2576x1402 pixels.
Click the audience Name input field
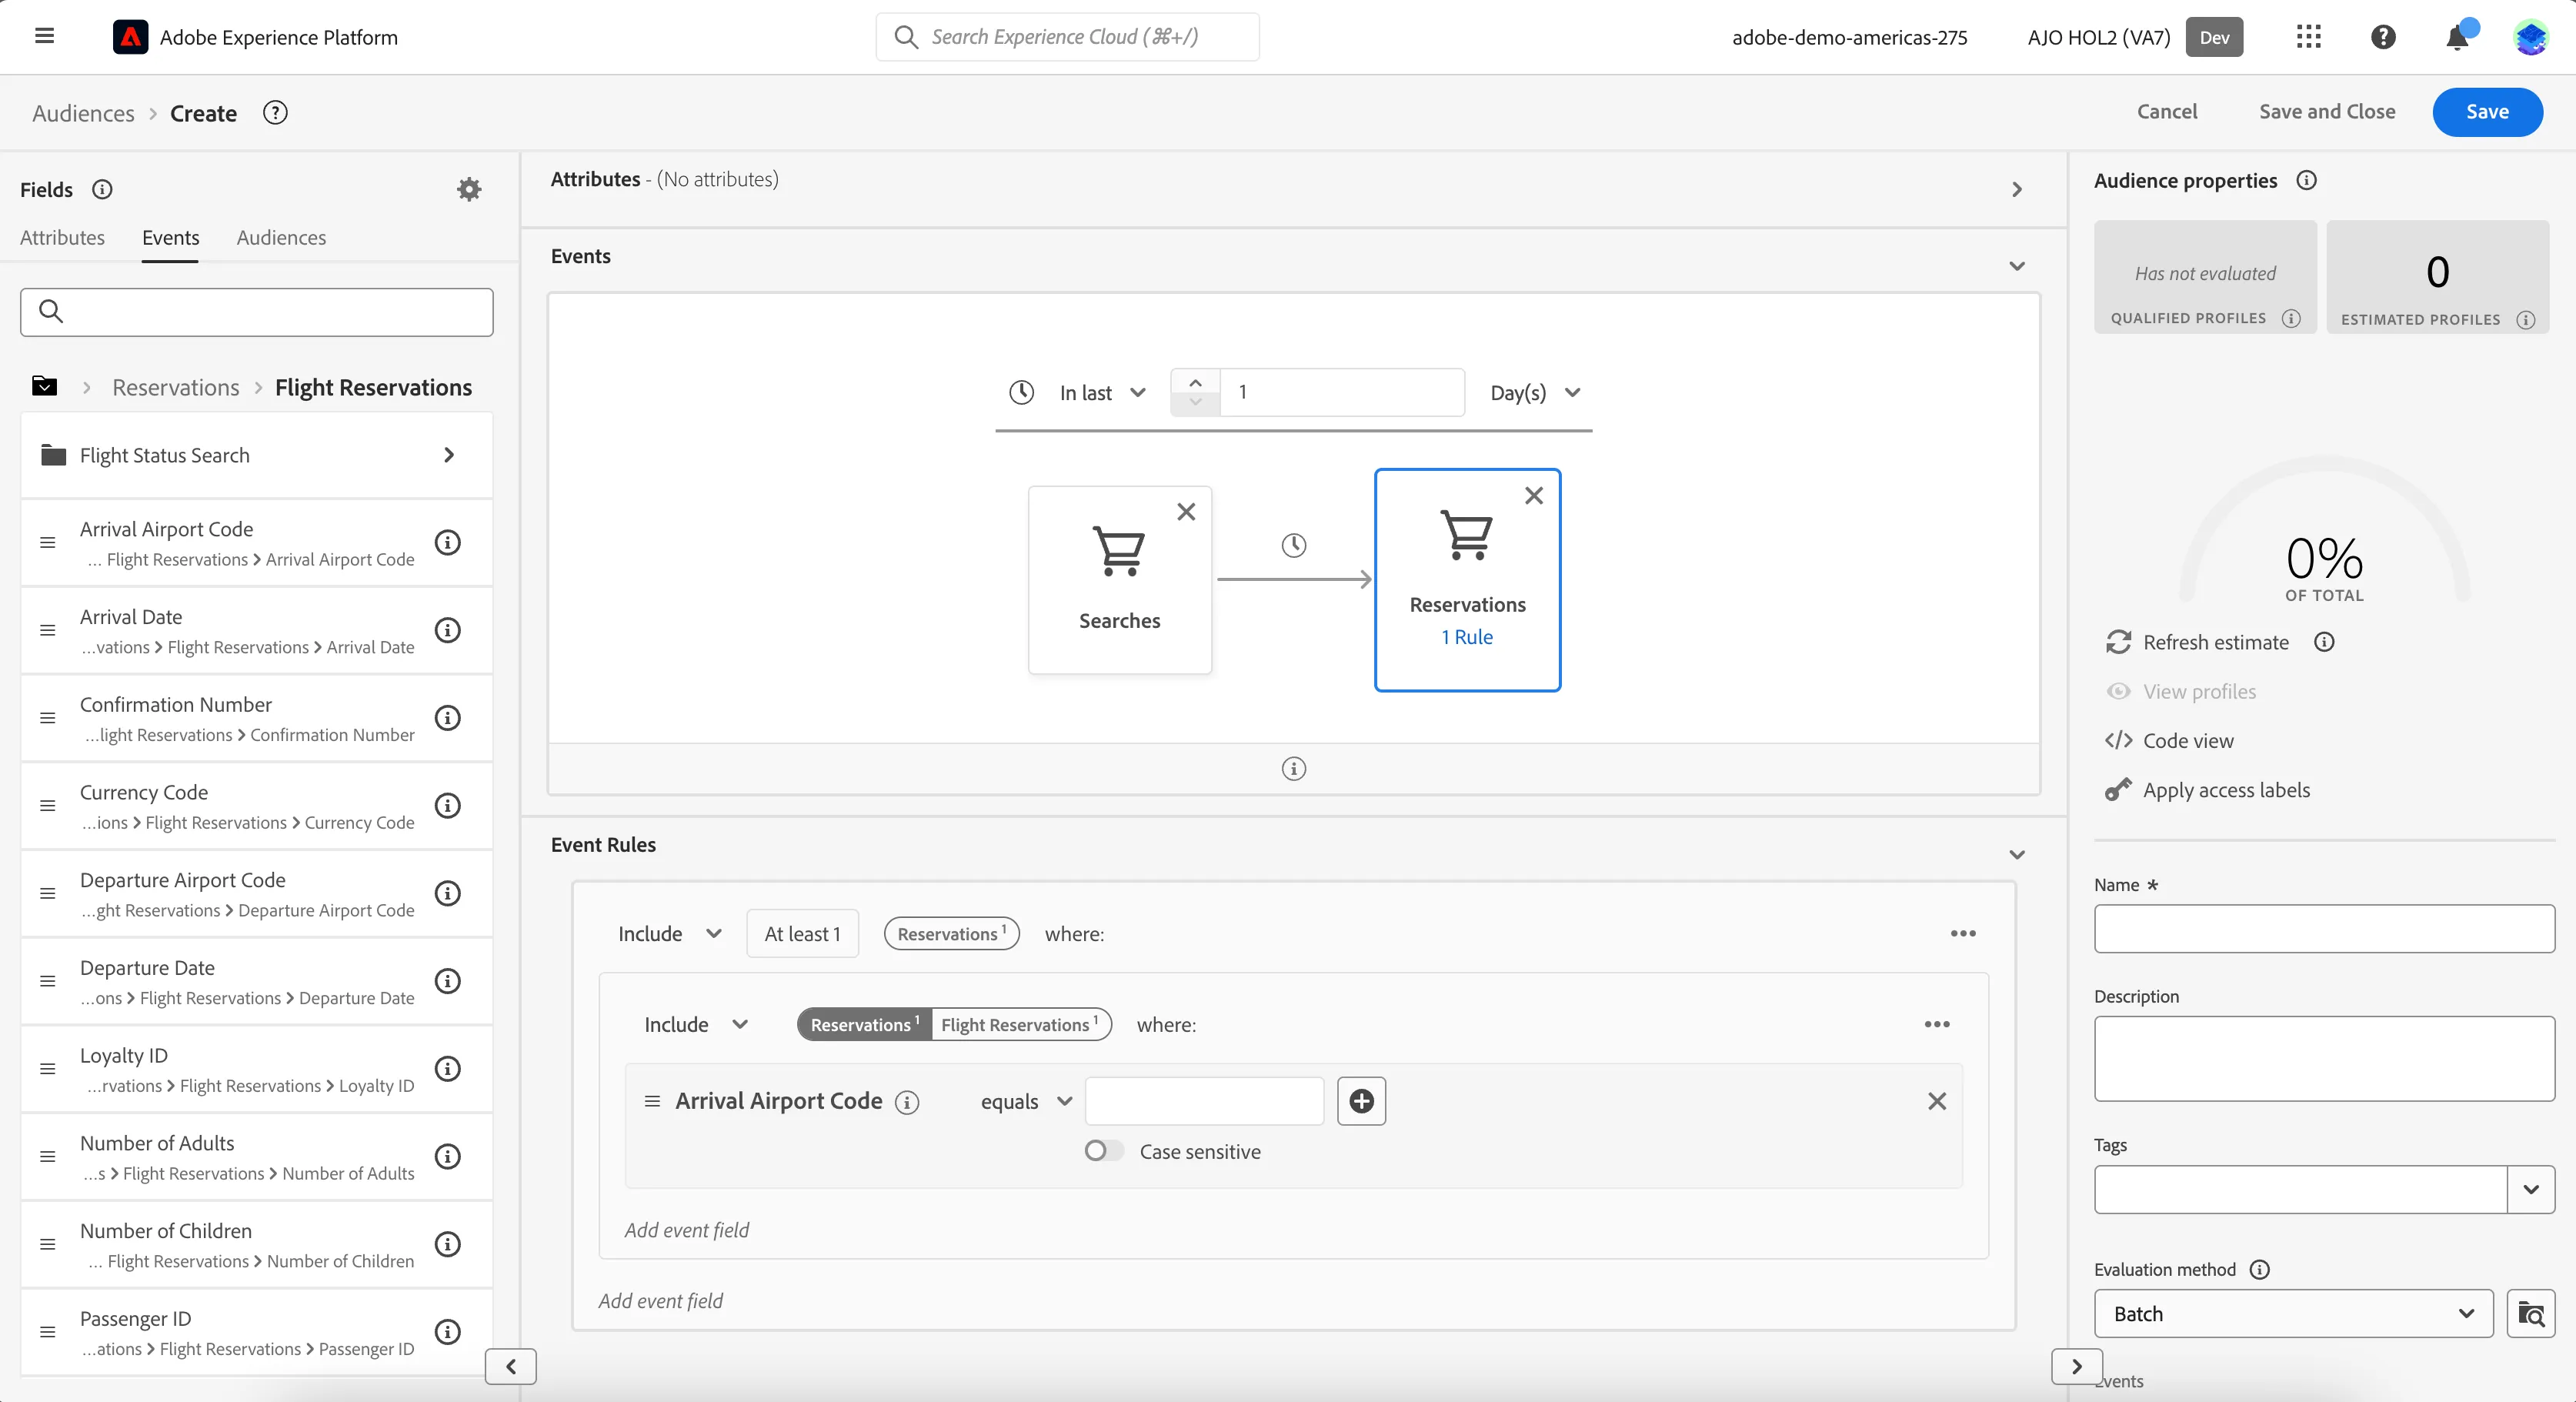2324,929
